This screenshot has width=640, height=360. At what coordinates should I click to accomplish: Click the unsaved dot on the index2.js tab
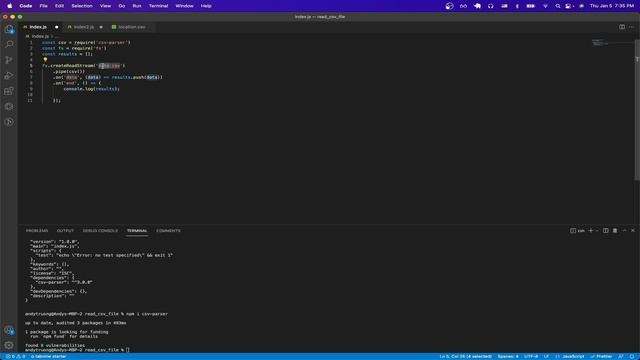[101, 27]
